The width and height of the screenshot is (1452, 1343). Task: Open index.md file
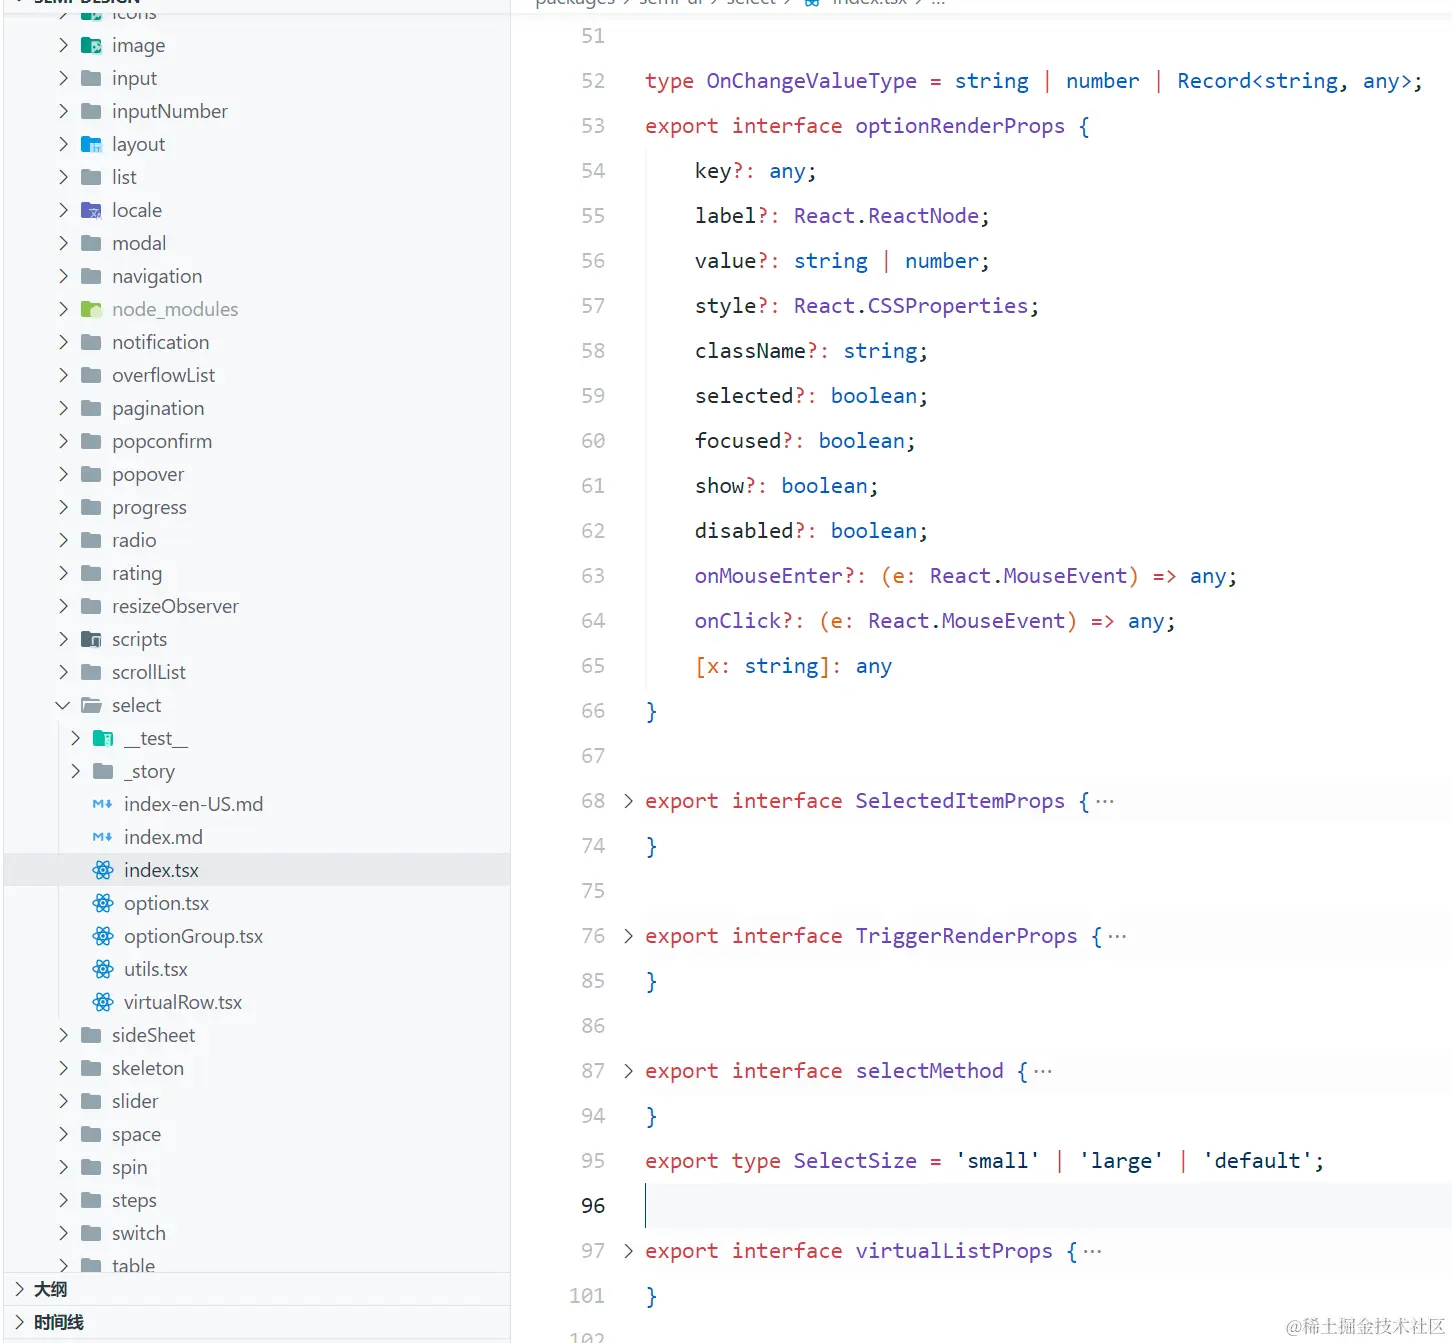coord(163,837)
